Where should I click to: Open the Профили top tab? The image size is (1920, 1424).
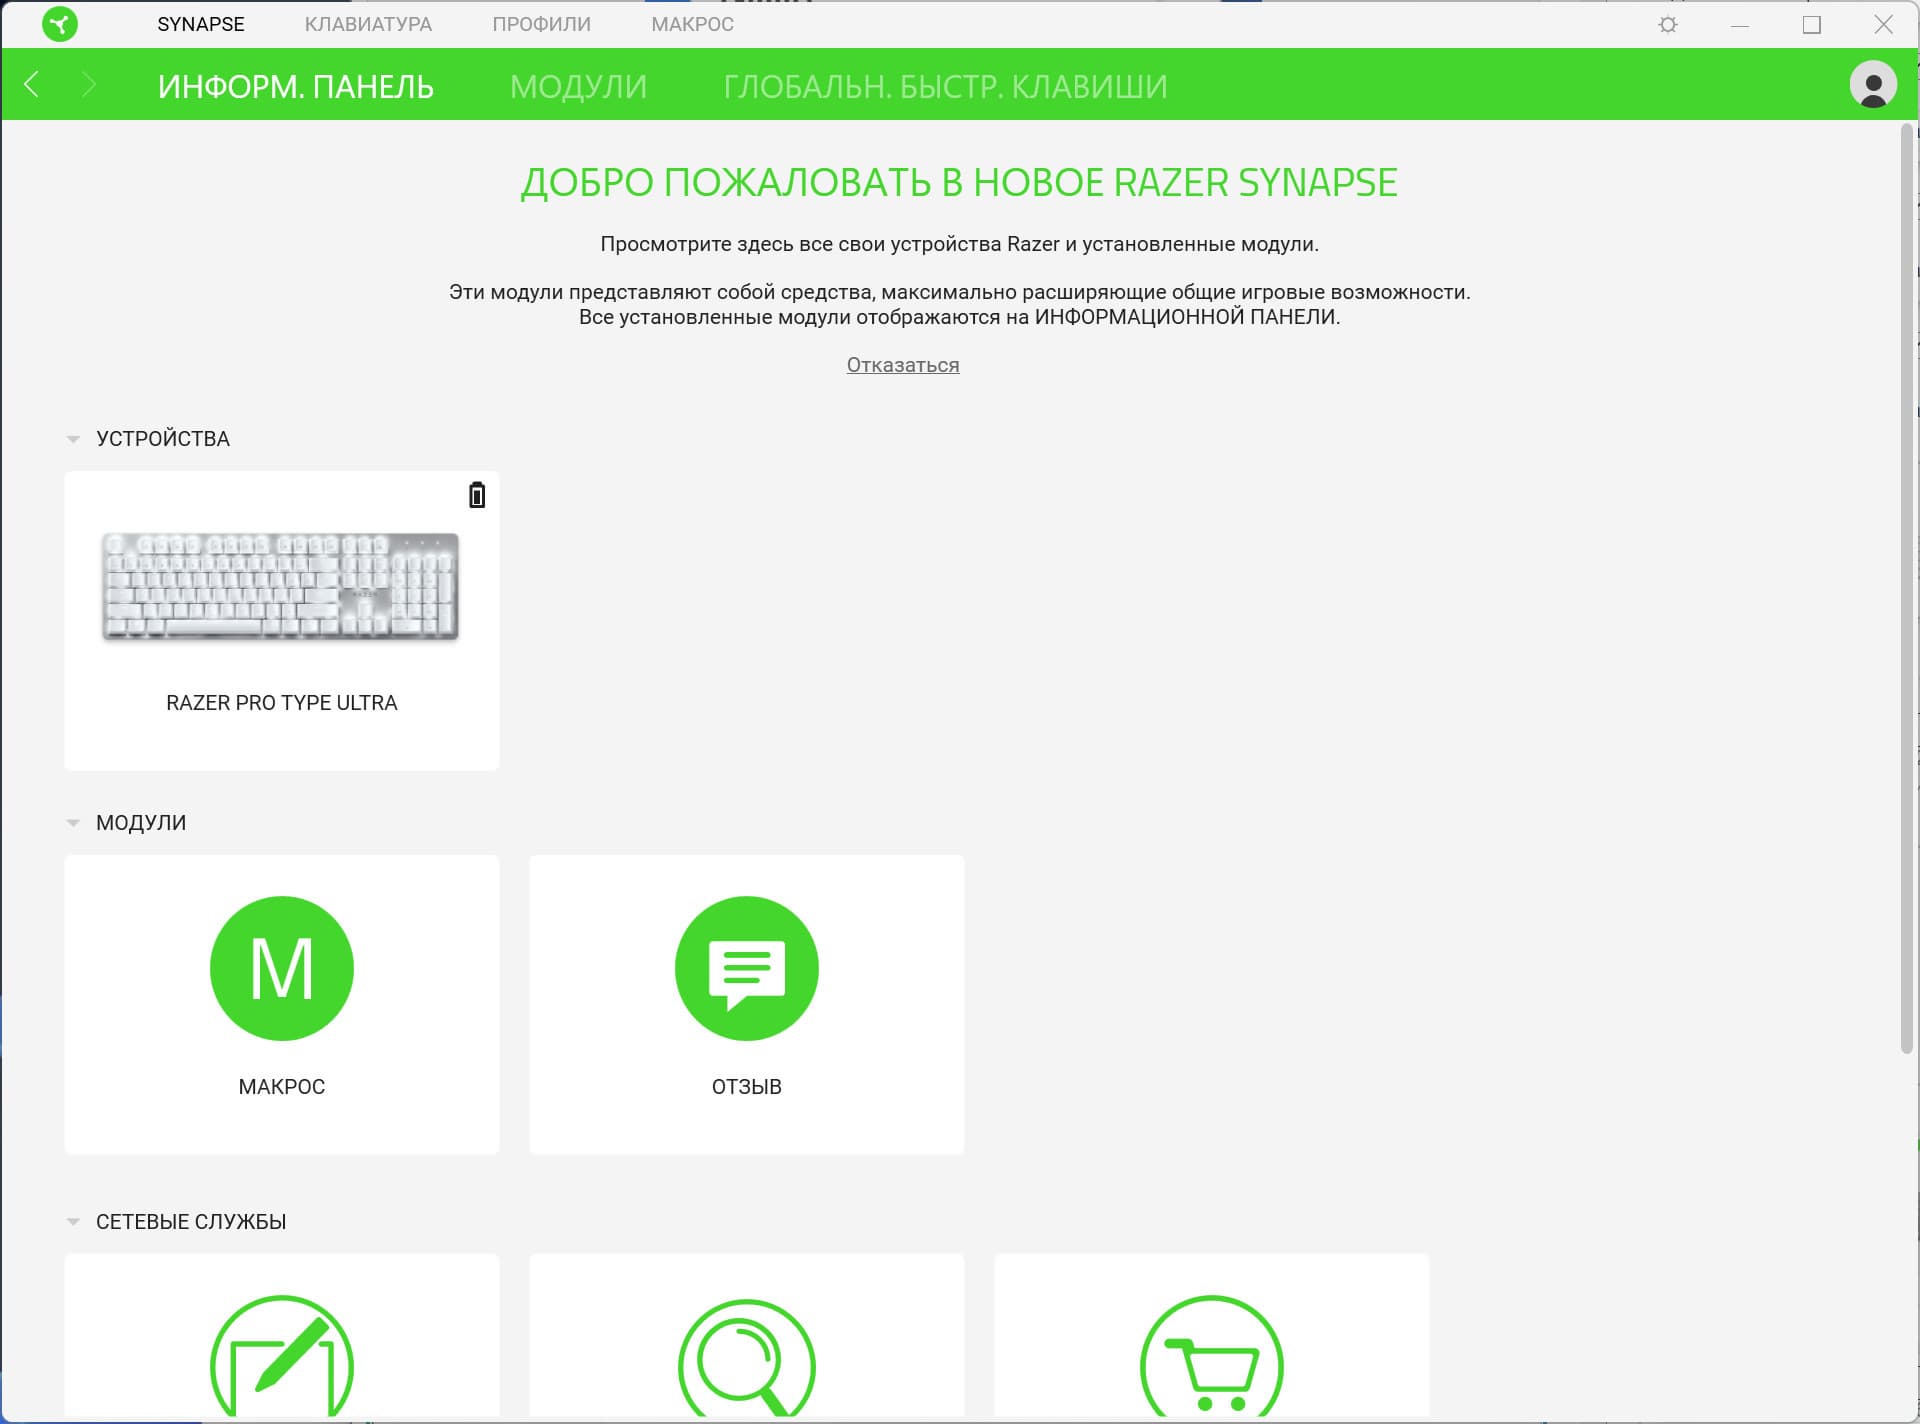click(x=541, y=24)
